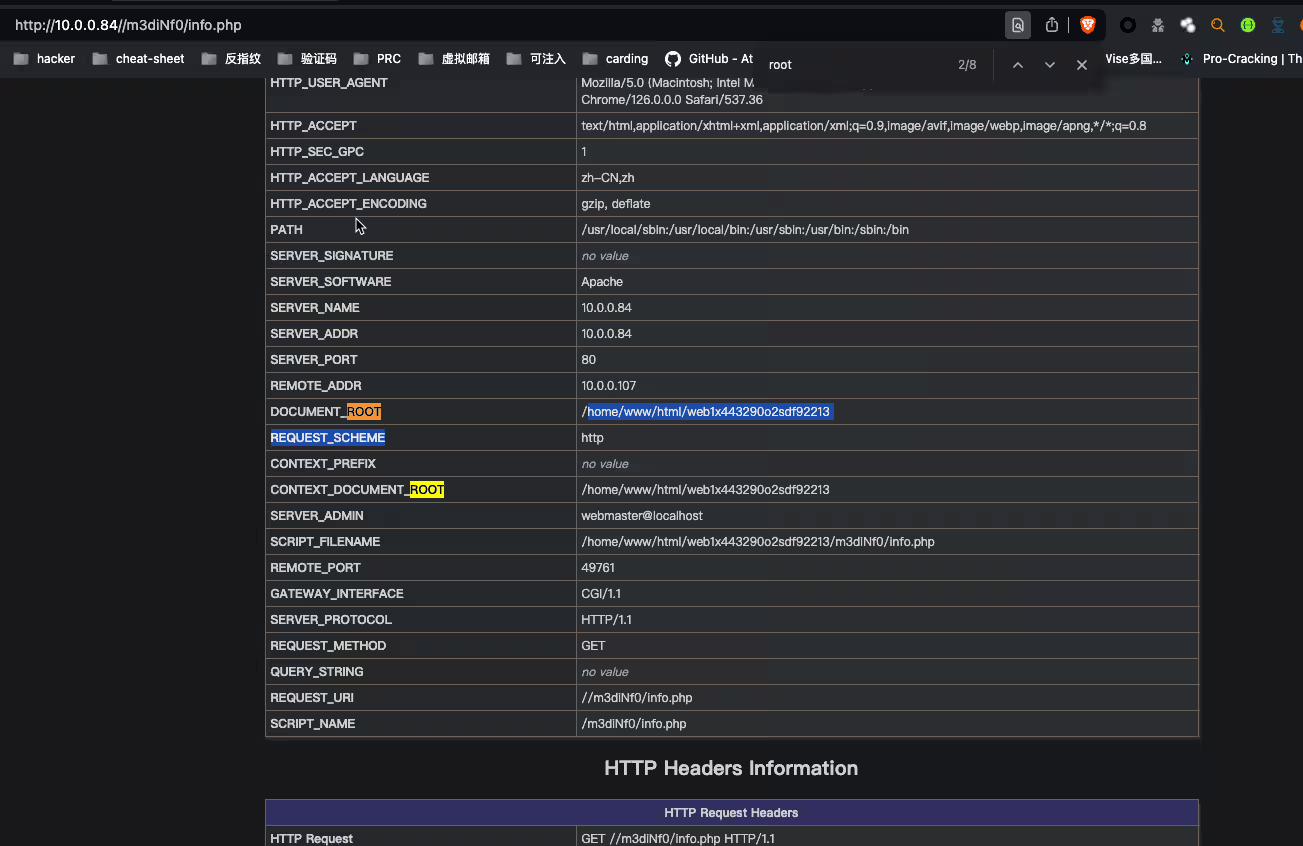Click the highlighted DOCUMENT_ROOT path value

coord(708,412)
